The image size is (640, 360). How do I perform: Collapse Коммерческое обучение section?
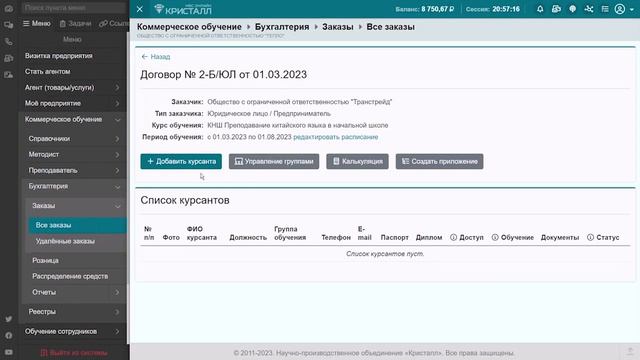73,120
